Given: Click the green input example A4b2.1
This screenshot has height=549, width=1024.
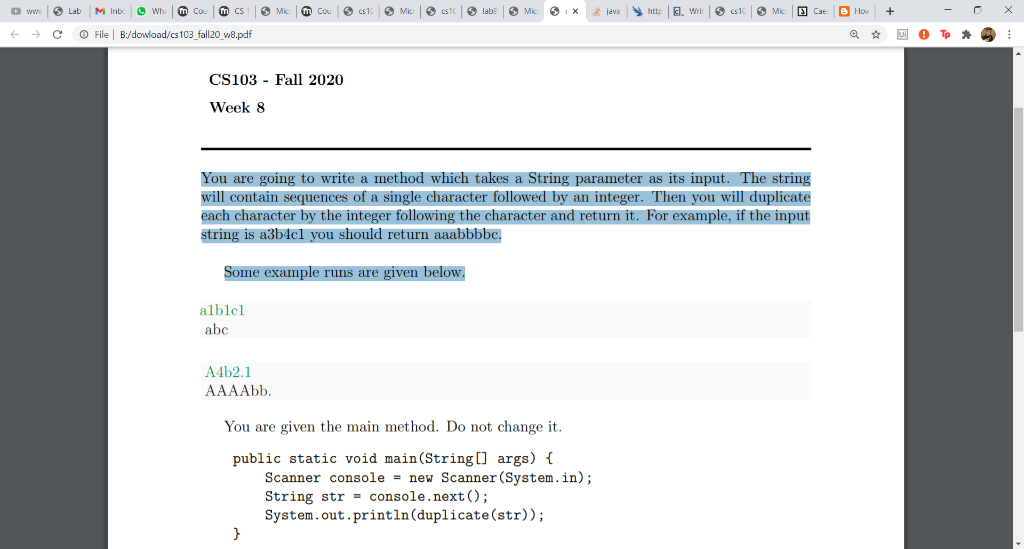Looking at the screenshot, I should point(228,372).
